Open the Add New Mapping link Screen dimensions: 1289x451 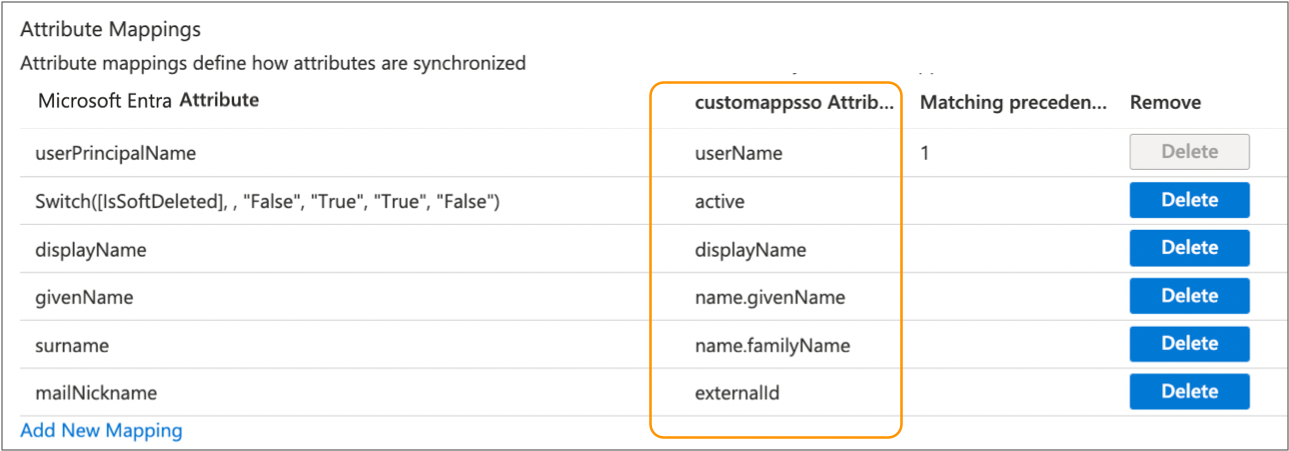pos(101,431)
